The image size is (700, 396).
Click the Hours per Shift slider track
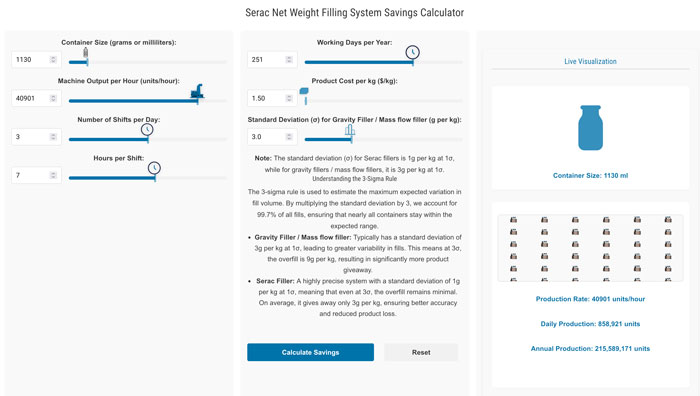tap(148, 178)
